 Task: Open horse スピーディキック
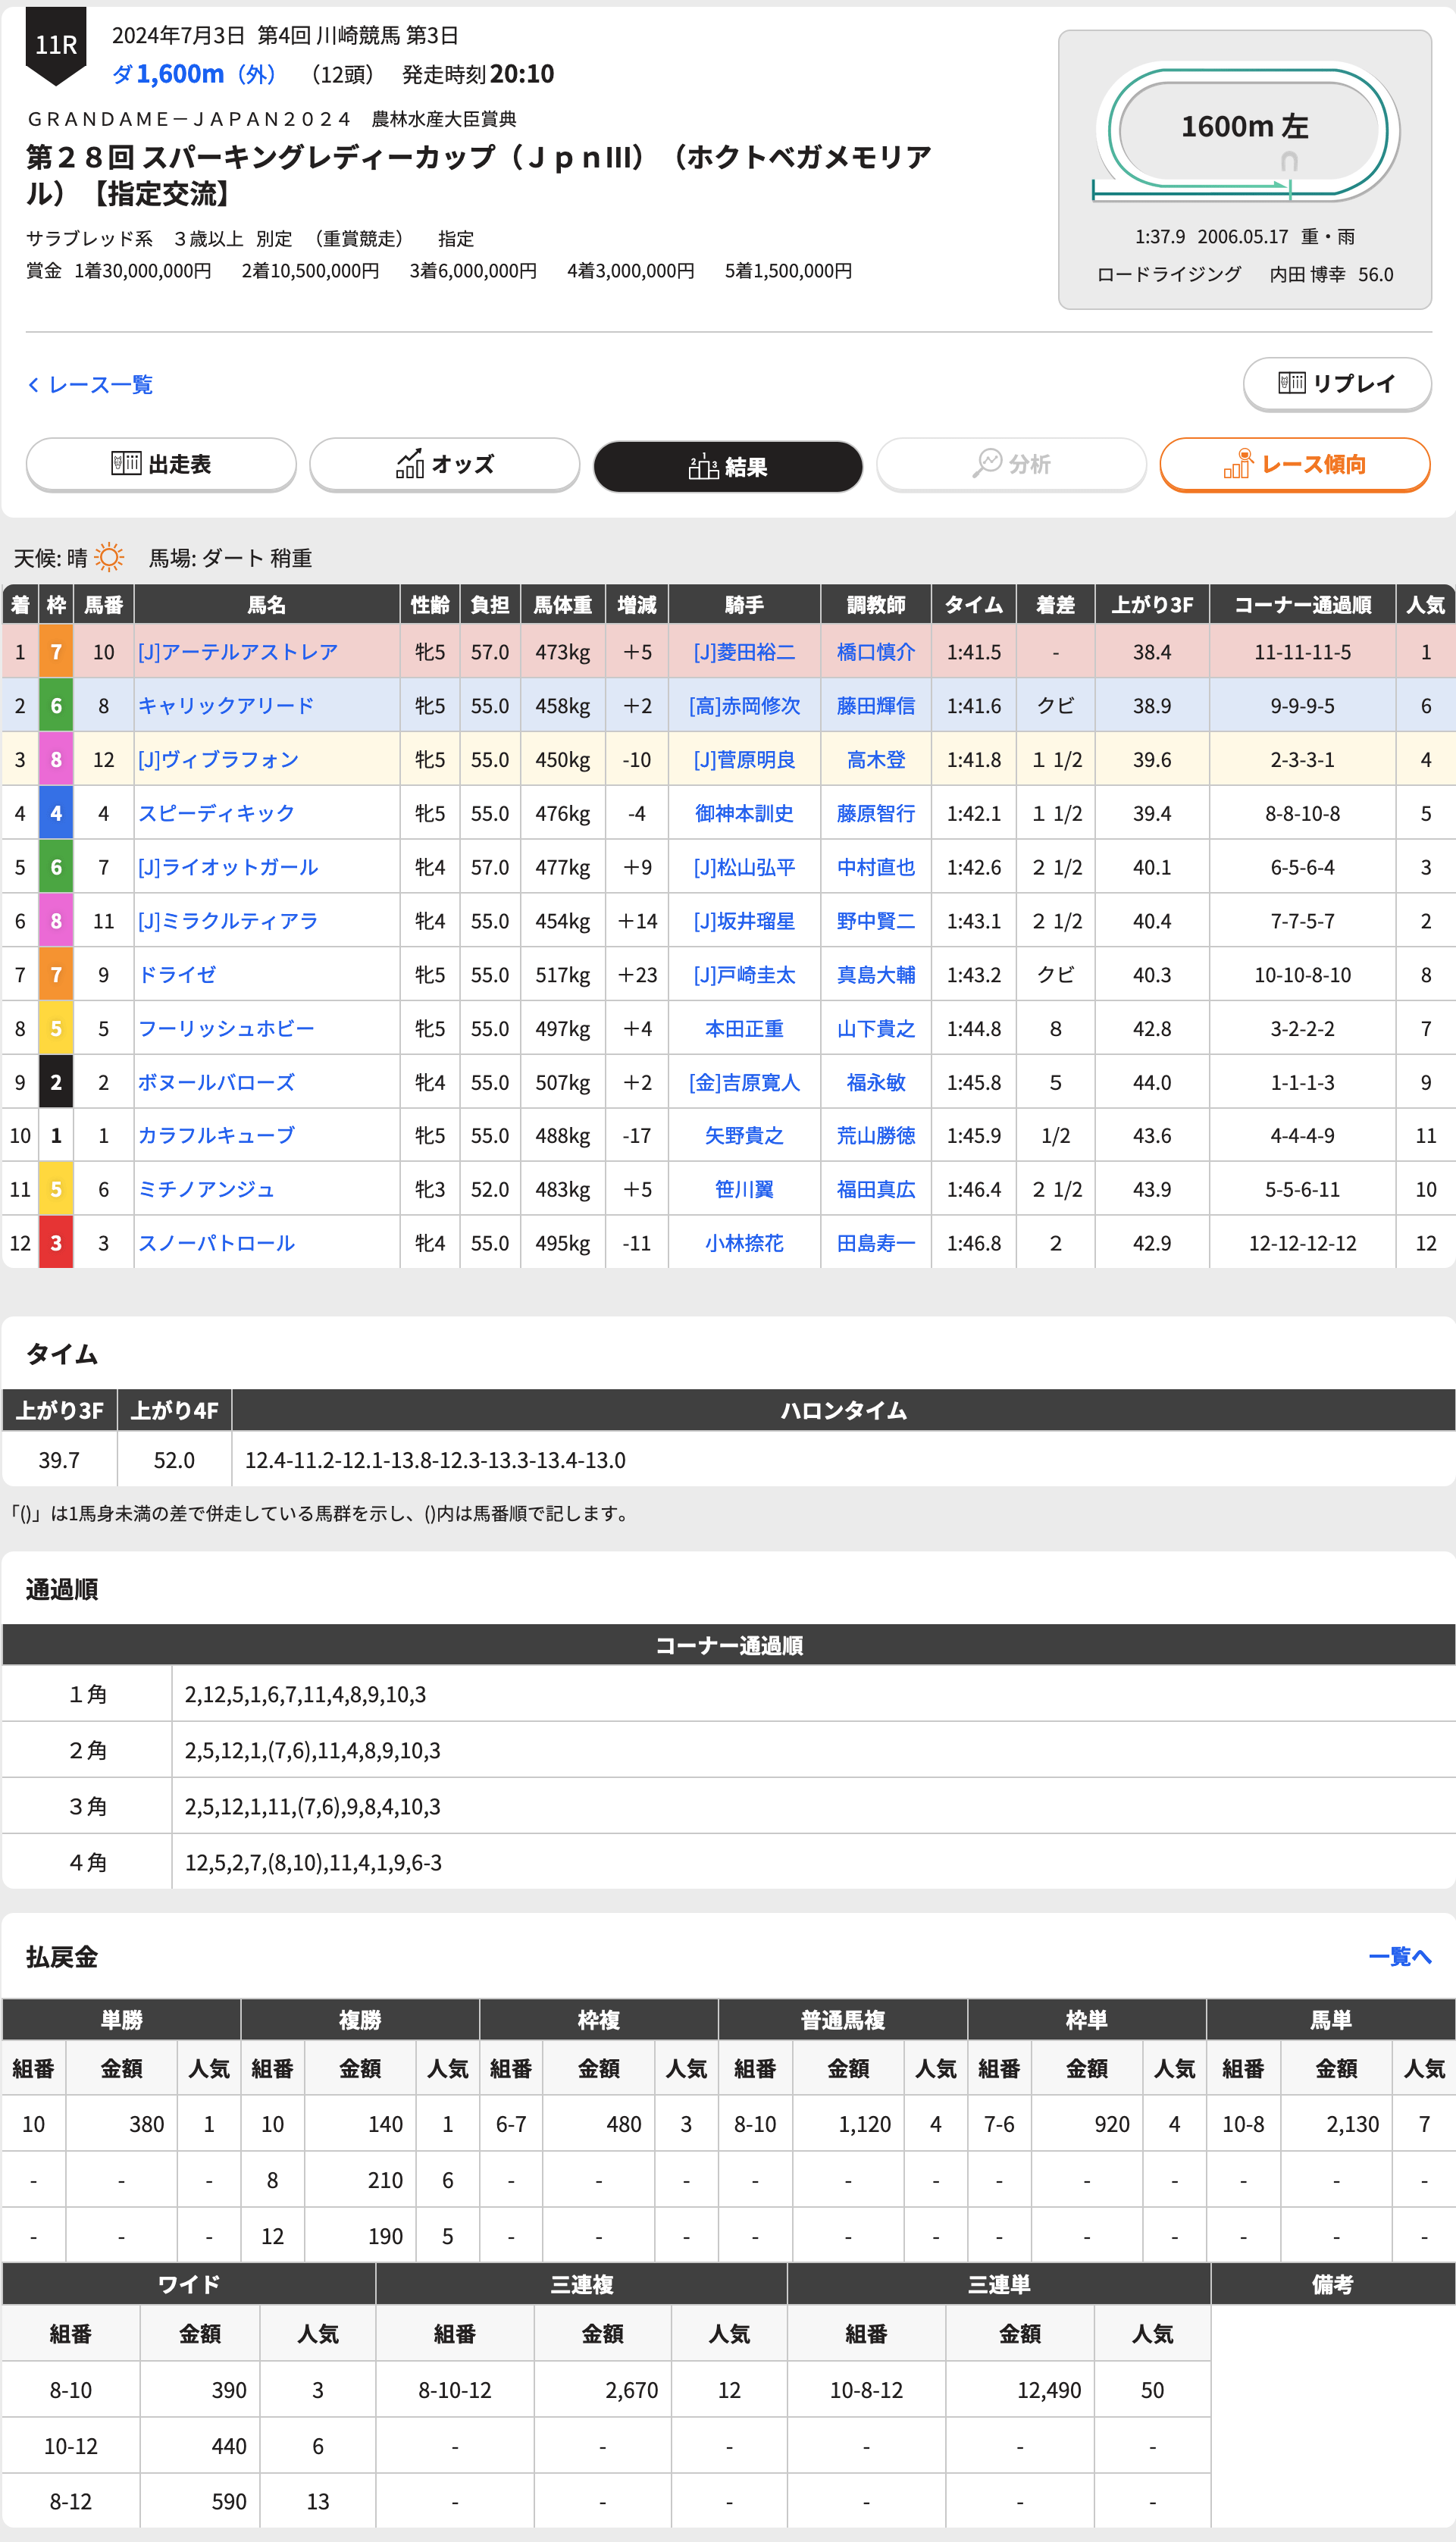[216, 814]
